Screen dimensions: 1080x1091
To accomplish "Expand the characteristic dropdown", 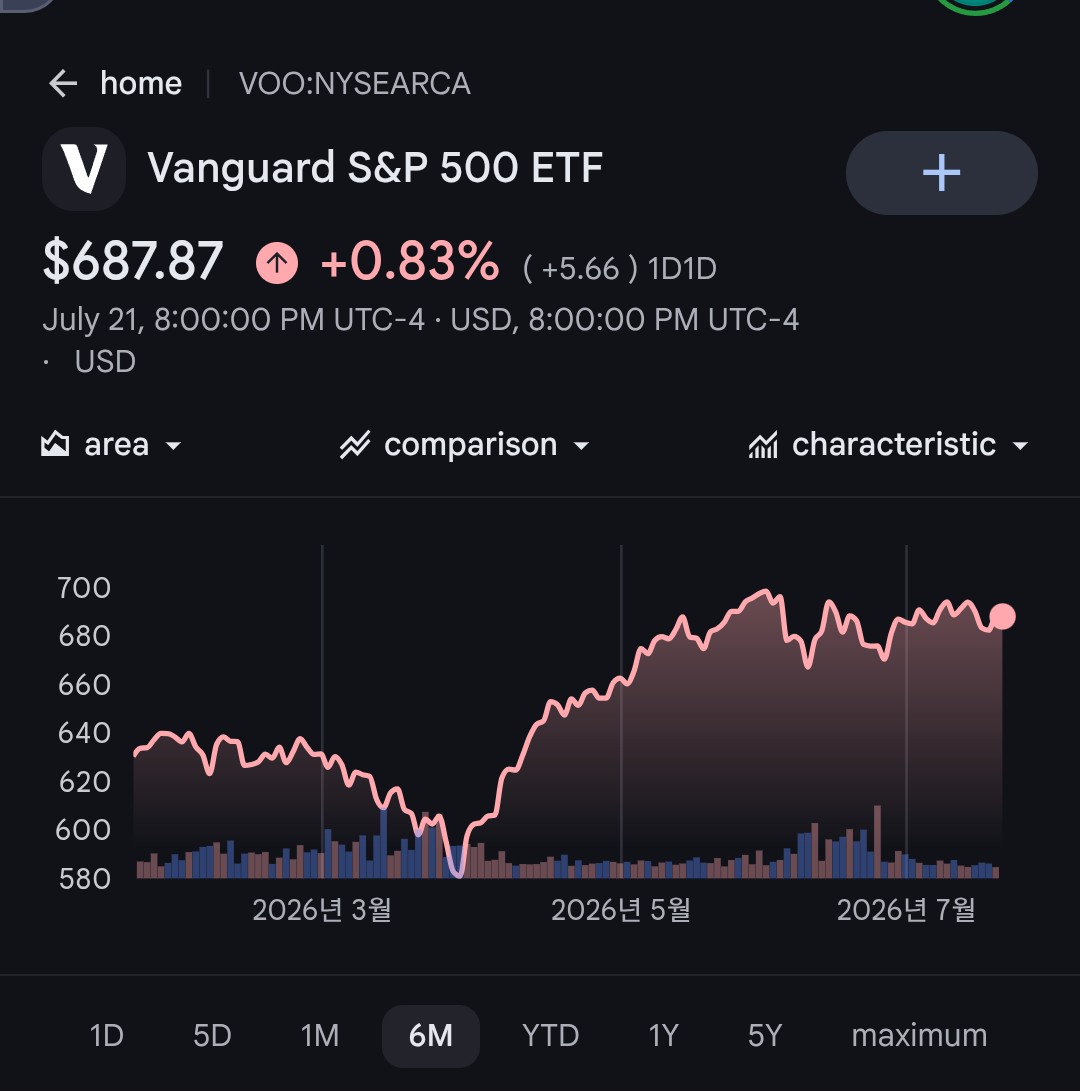I will tap(1020, 446).
